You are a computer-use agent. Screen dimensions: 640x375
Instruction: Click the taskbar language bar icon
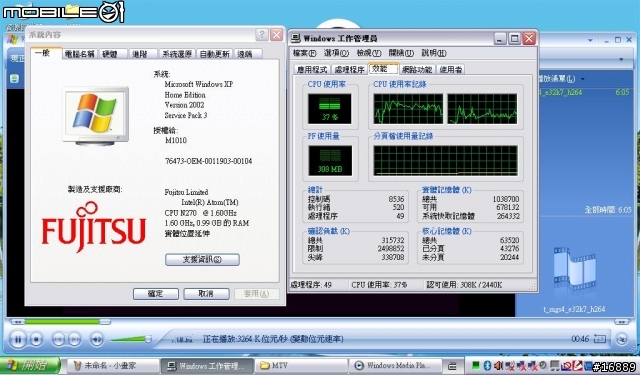[452, 365]
